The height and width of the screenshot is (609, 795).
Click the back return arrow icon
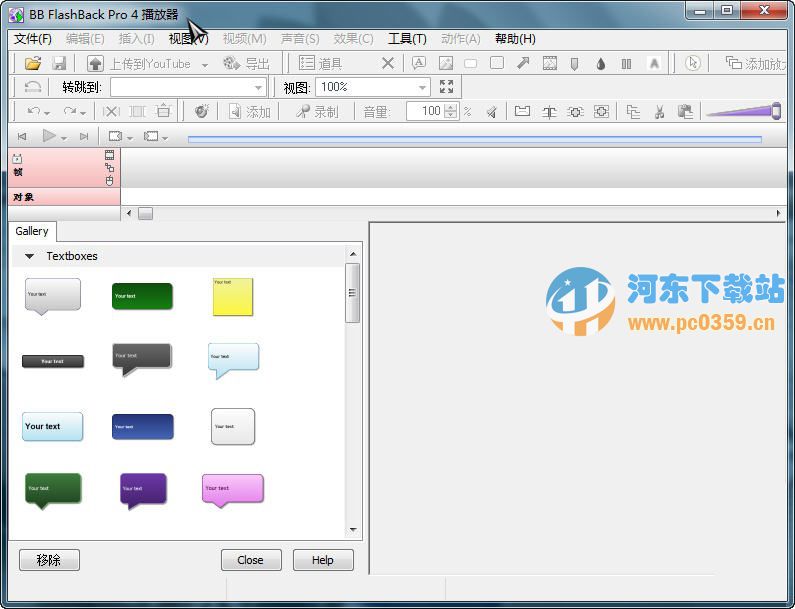(x=33, y=87)
